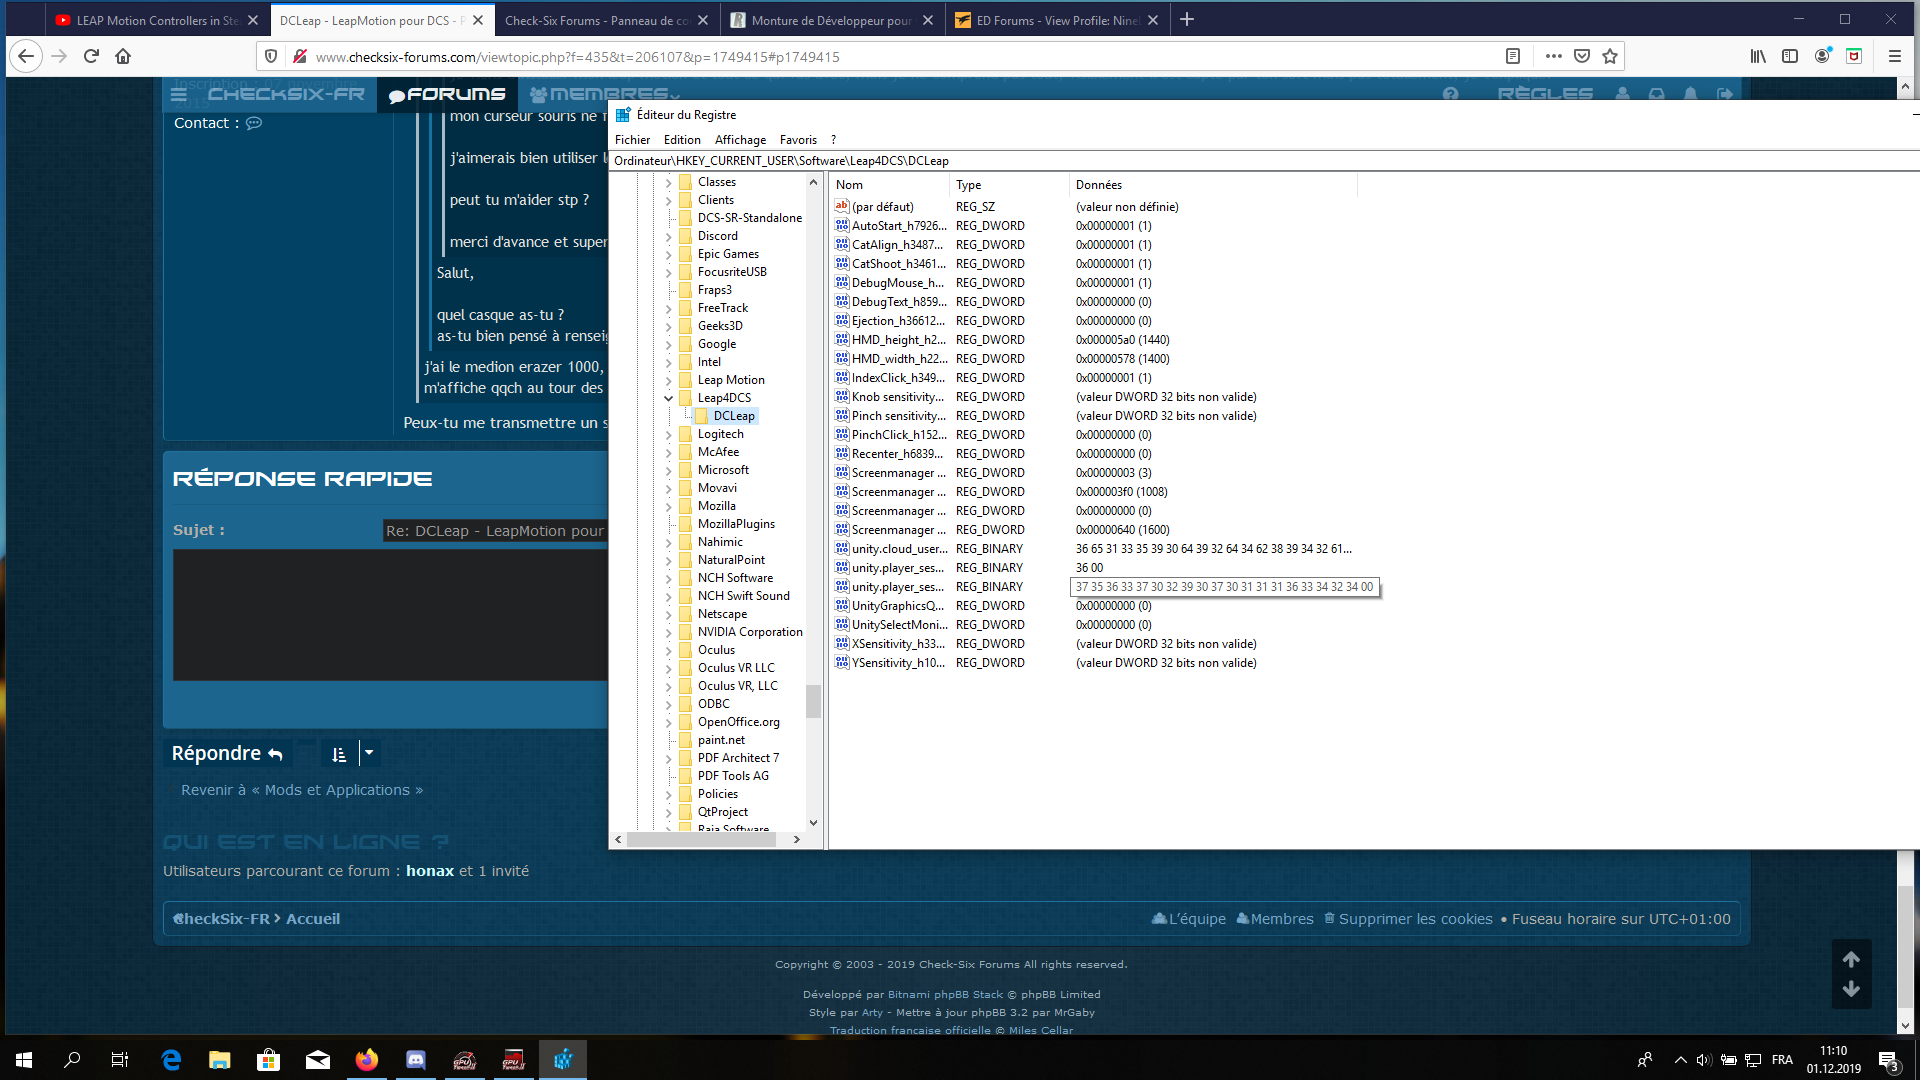Switch to Check-Six Forums Panneau tab
This screenshot has height=1080, width=1920.
(x=597, y=20)
